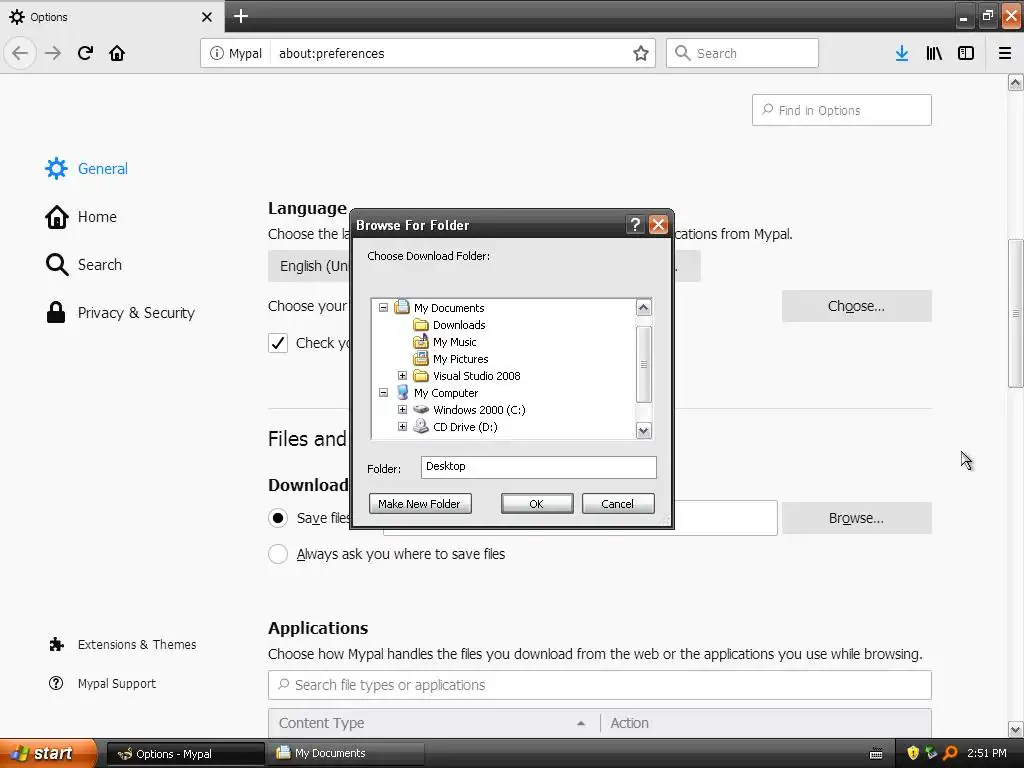Click the My Pictures folder icon
This screenshot has width=1024, height=768.
(421, 359)
